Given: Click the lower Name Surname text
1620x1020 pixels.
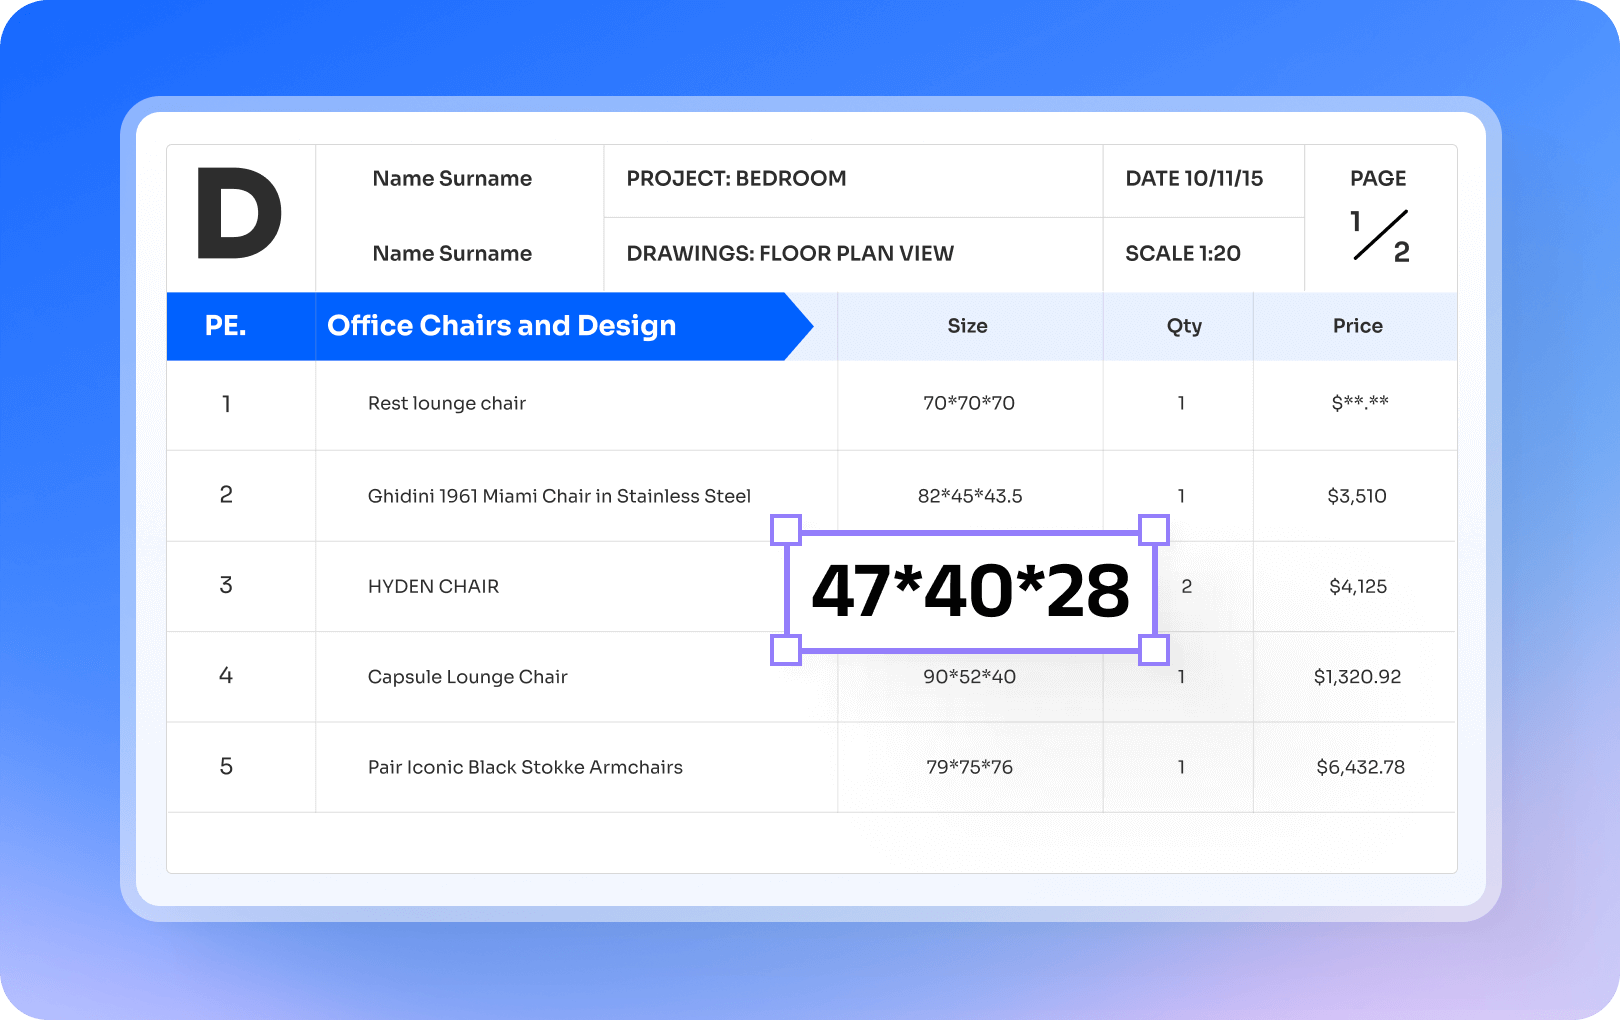Looking at the screenshot, I should pyautogui.click(x=452, y=254).
